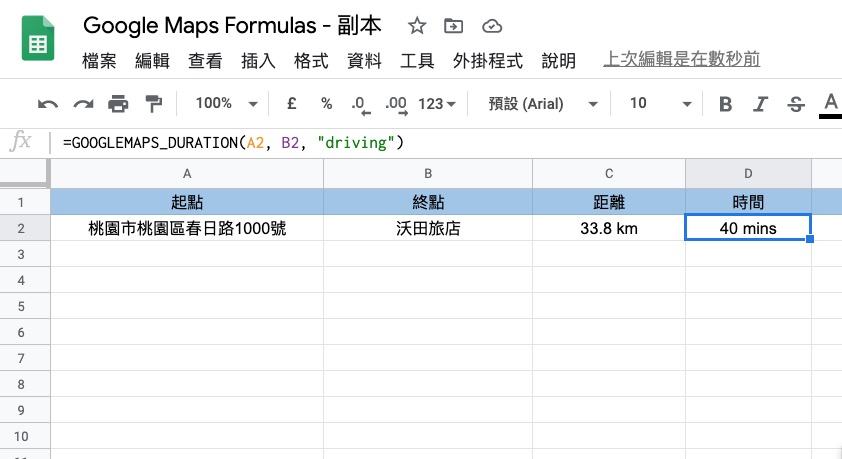Open the Google Sheets home icon
The width and height of the screenshot is (842, 459).
pos(38,45)
